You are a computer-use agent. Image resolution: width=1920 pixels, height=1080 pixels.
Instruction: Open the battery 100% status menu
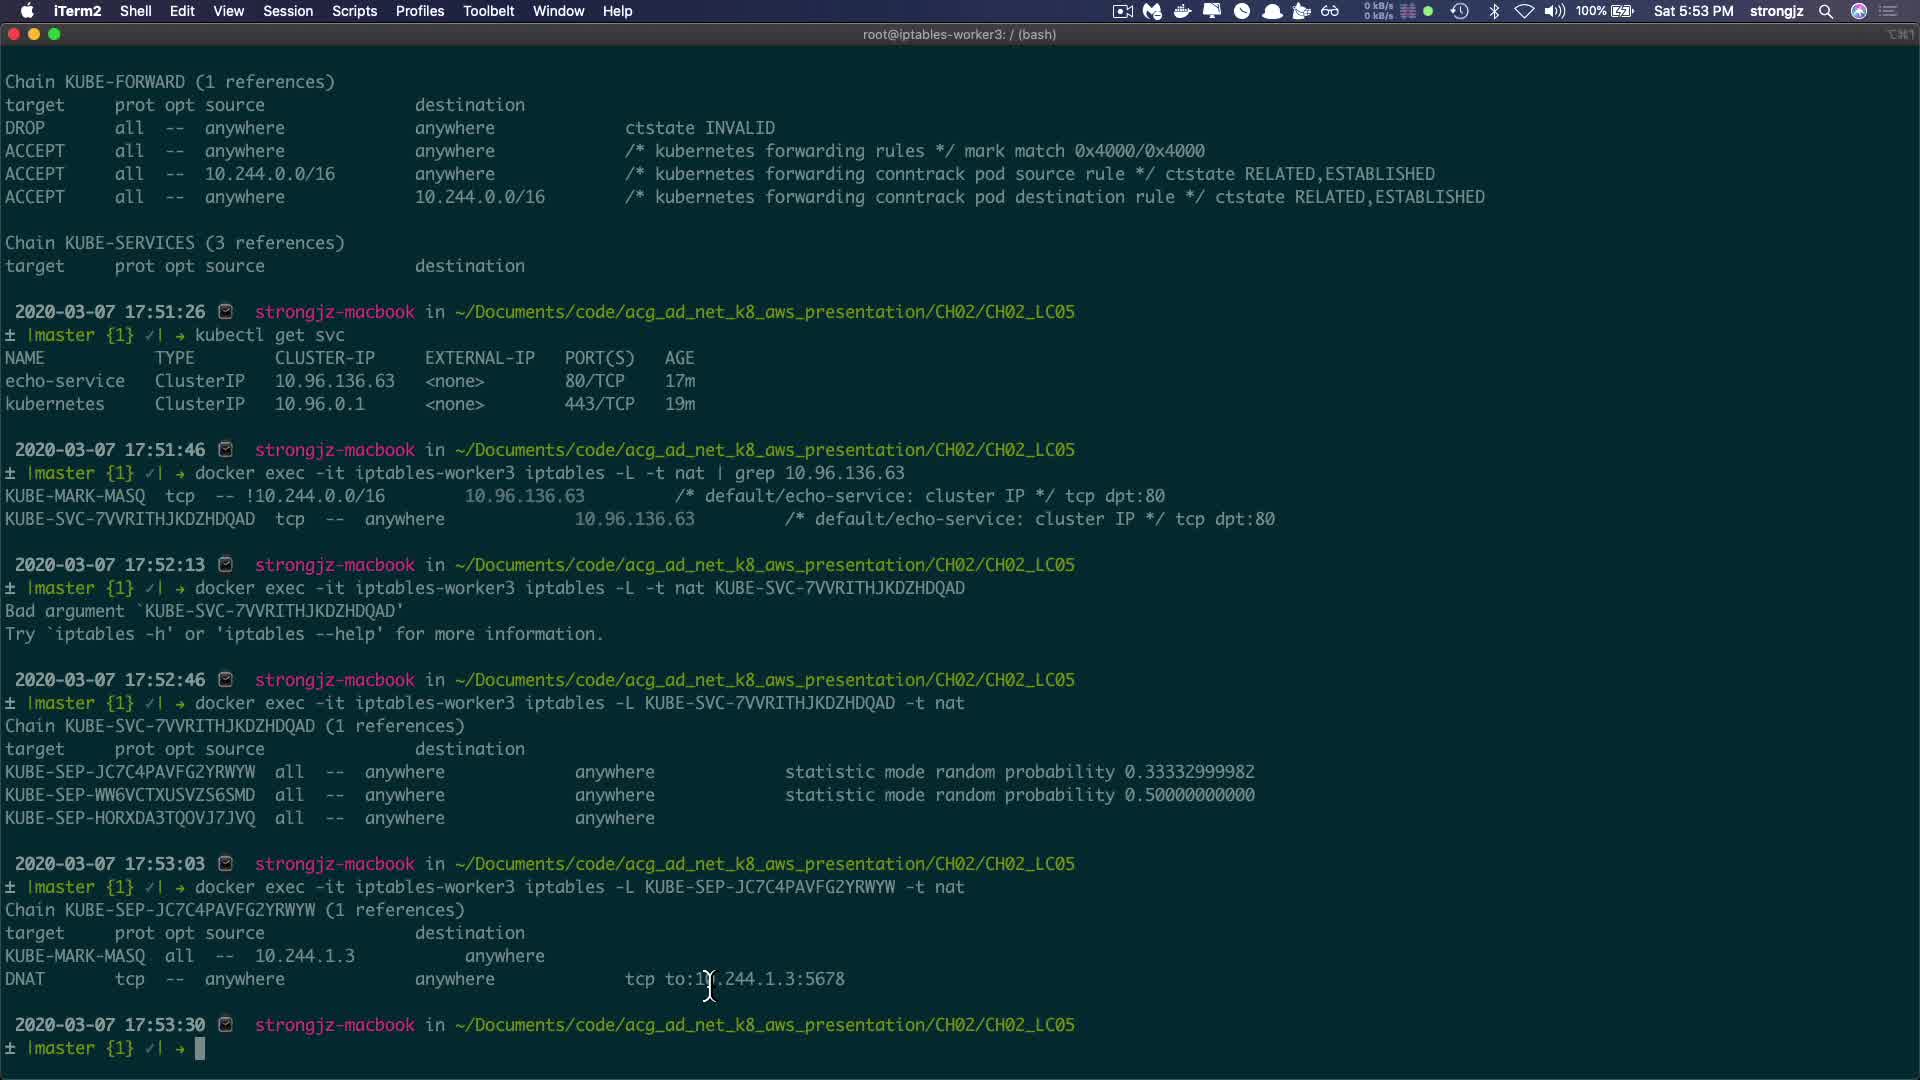click(x=1605, y=11)
